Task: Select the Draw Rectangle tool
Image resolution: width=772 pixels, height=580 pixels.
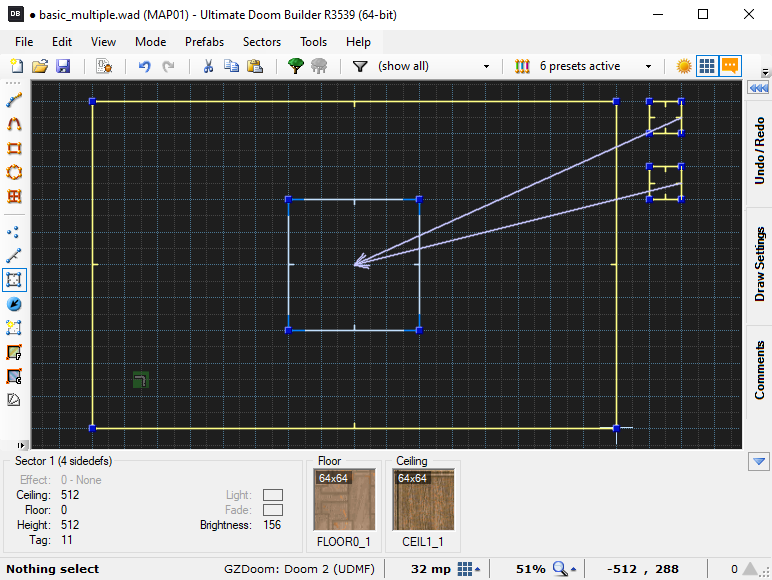Action: [14, 148]
